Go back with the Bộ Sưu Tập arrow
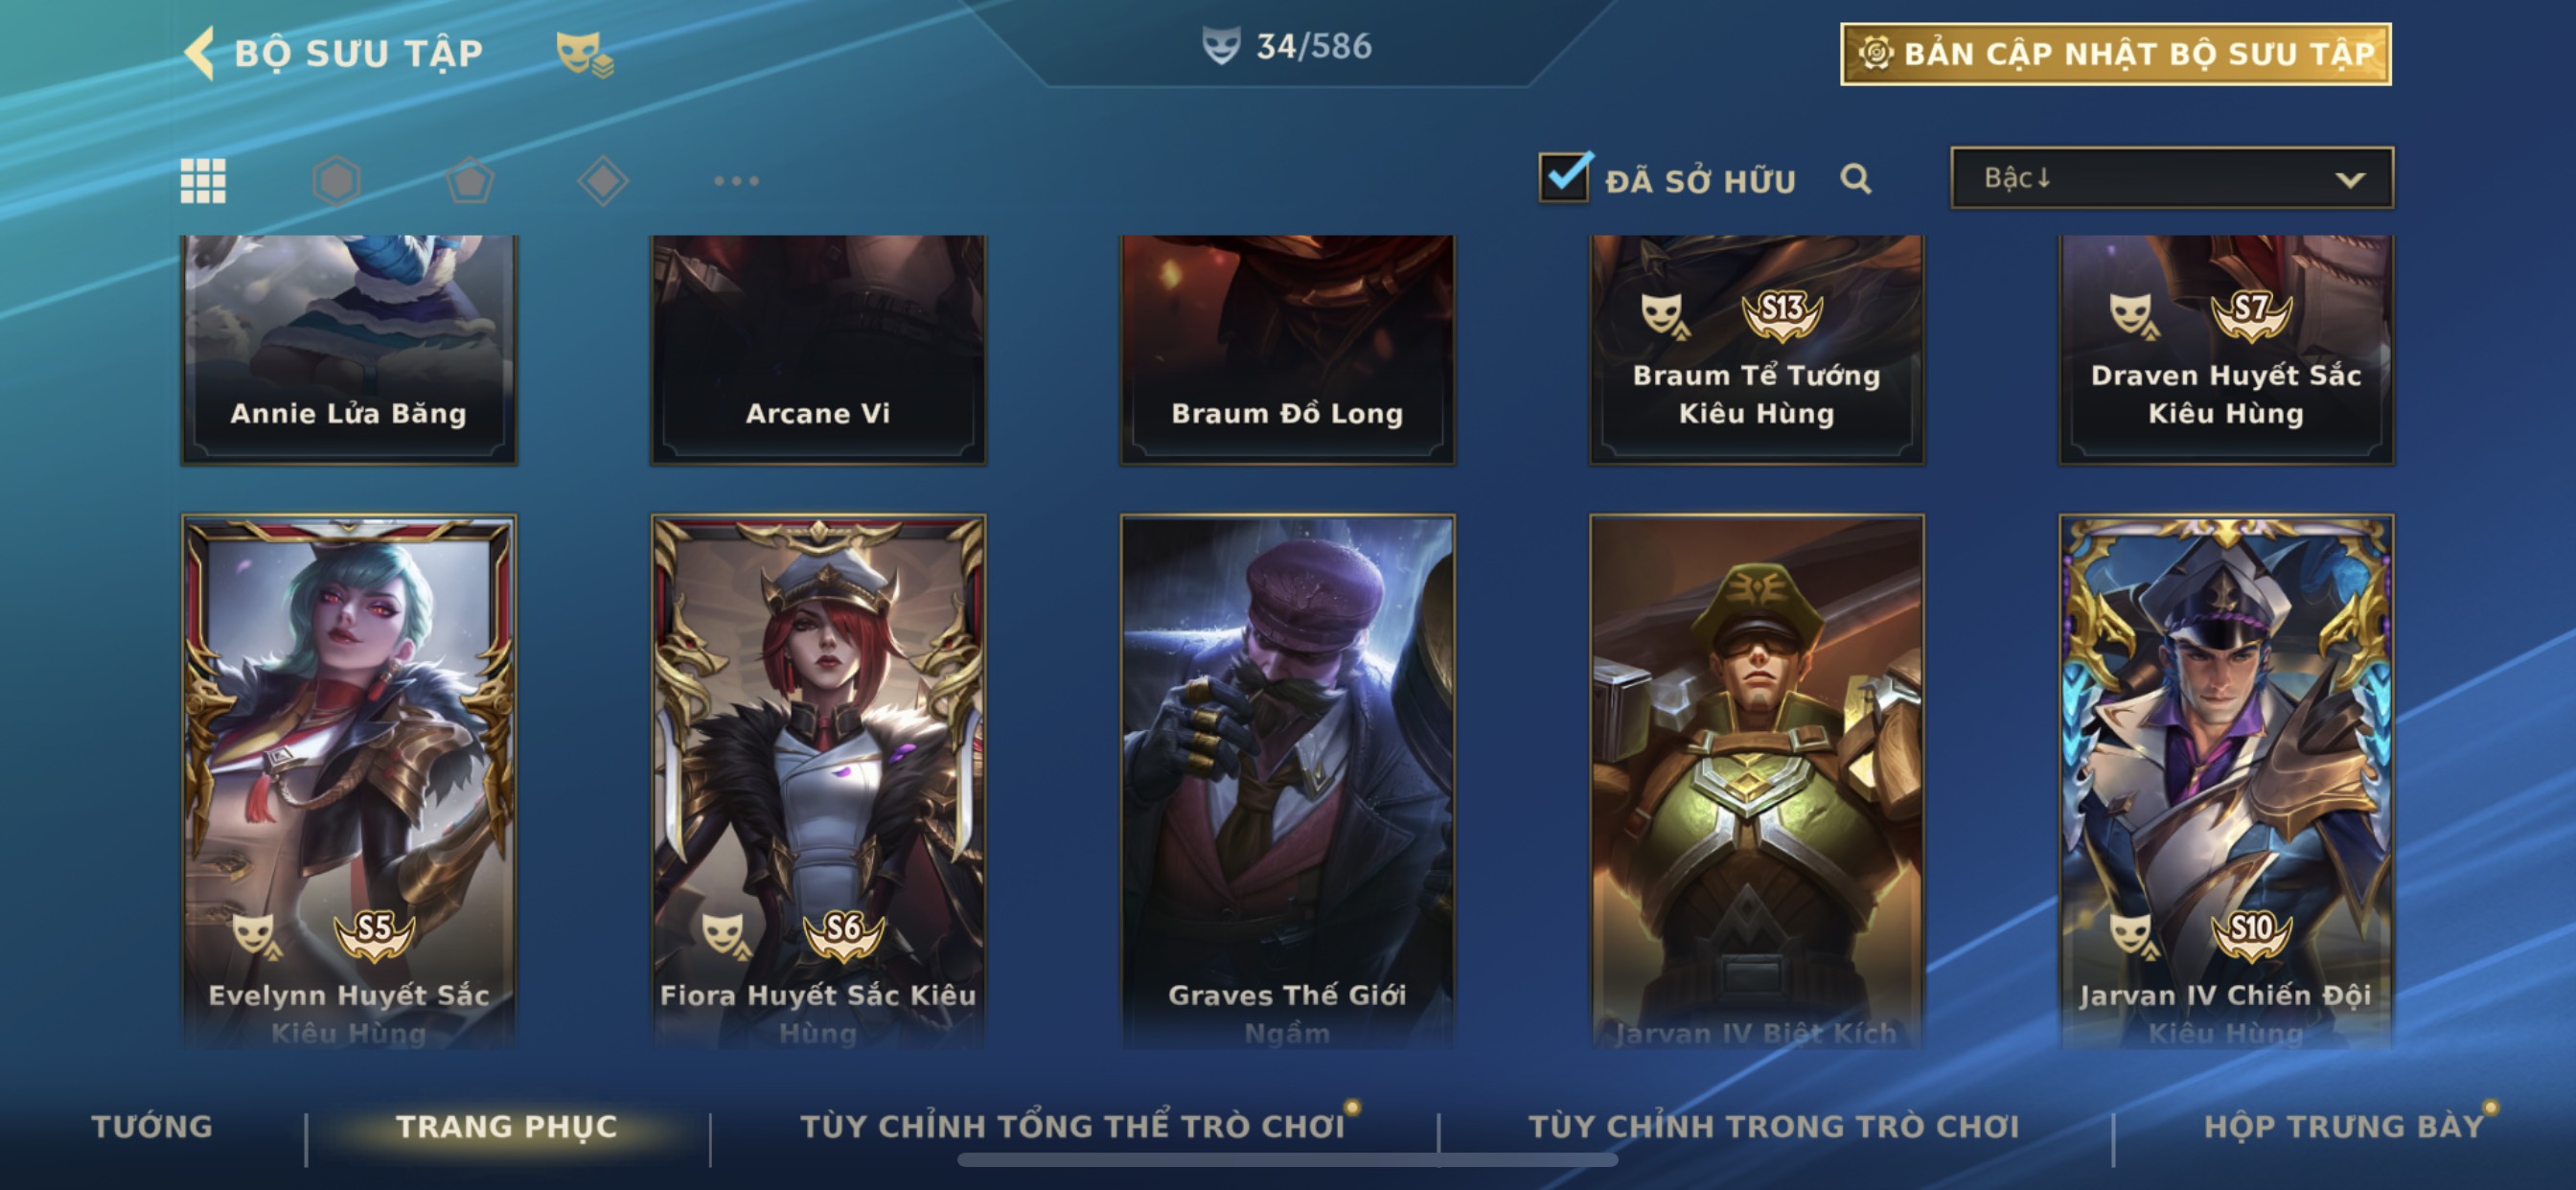The width and height of the screenshot is (2576, 1190). pyautogui.click(x=200, y=53)
